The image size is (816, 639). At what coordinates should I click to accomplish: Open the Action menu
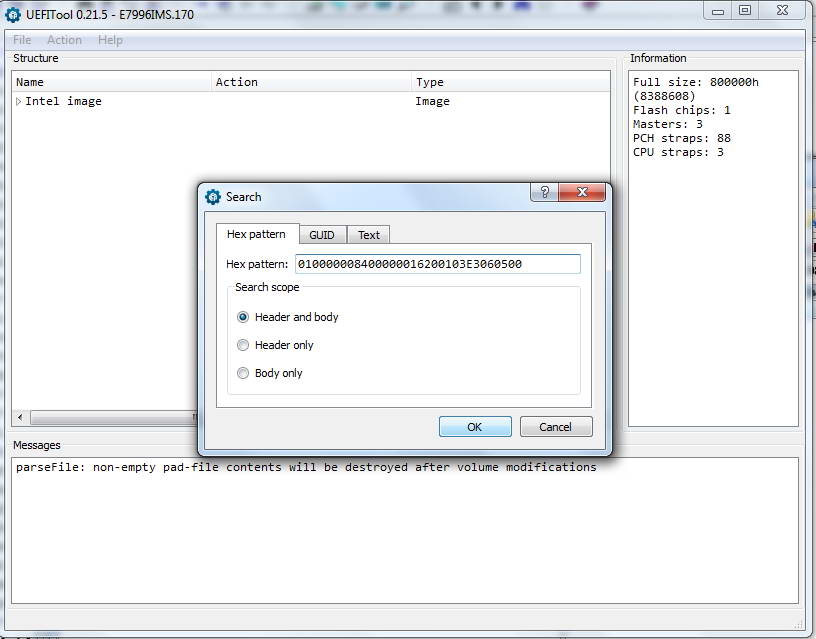(x=65, y=40)
